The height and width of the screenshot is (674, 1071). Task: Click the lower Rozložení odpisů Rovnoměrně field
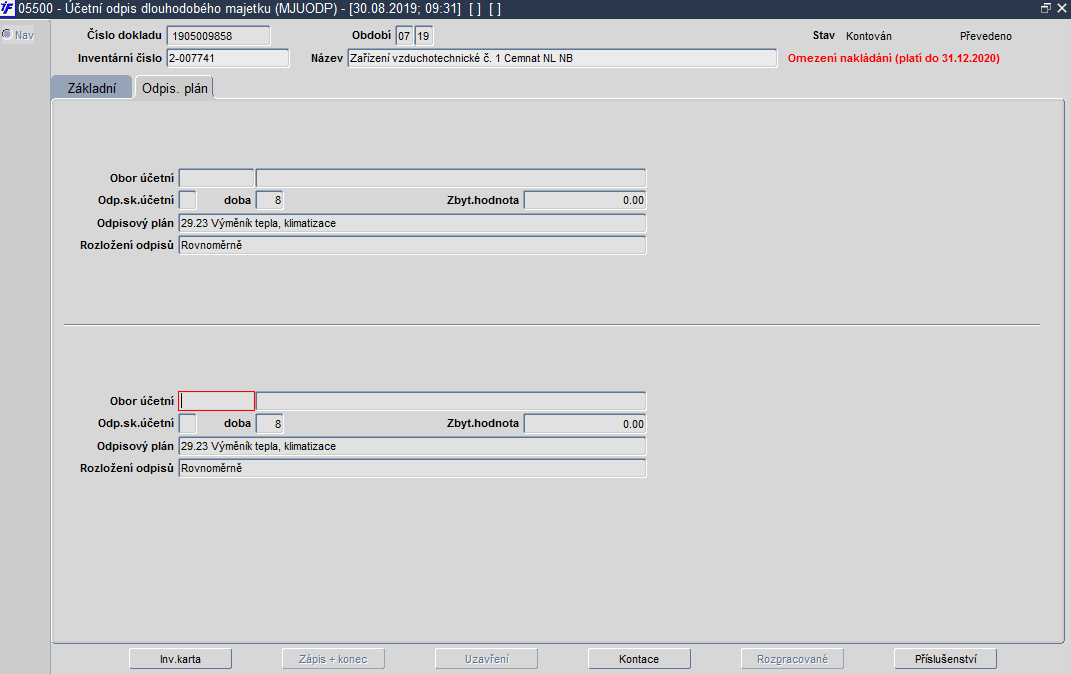coord(412,468)
